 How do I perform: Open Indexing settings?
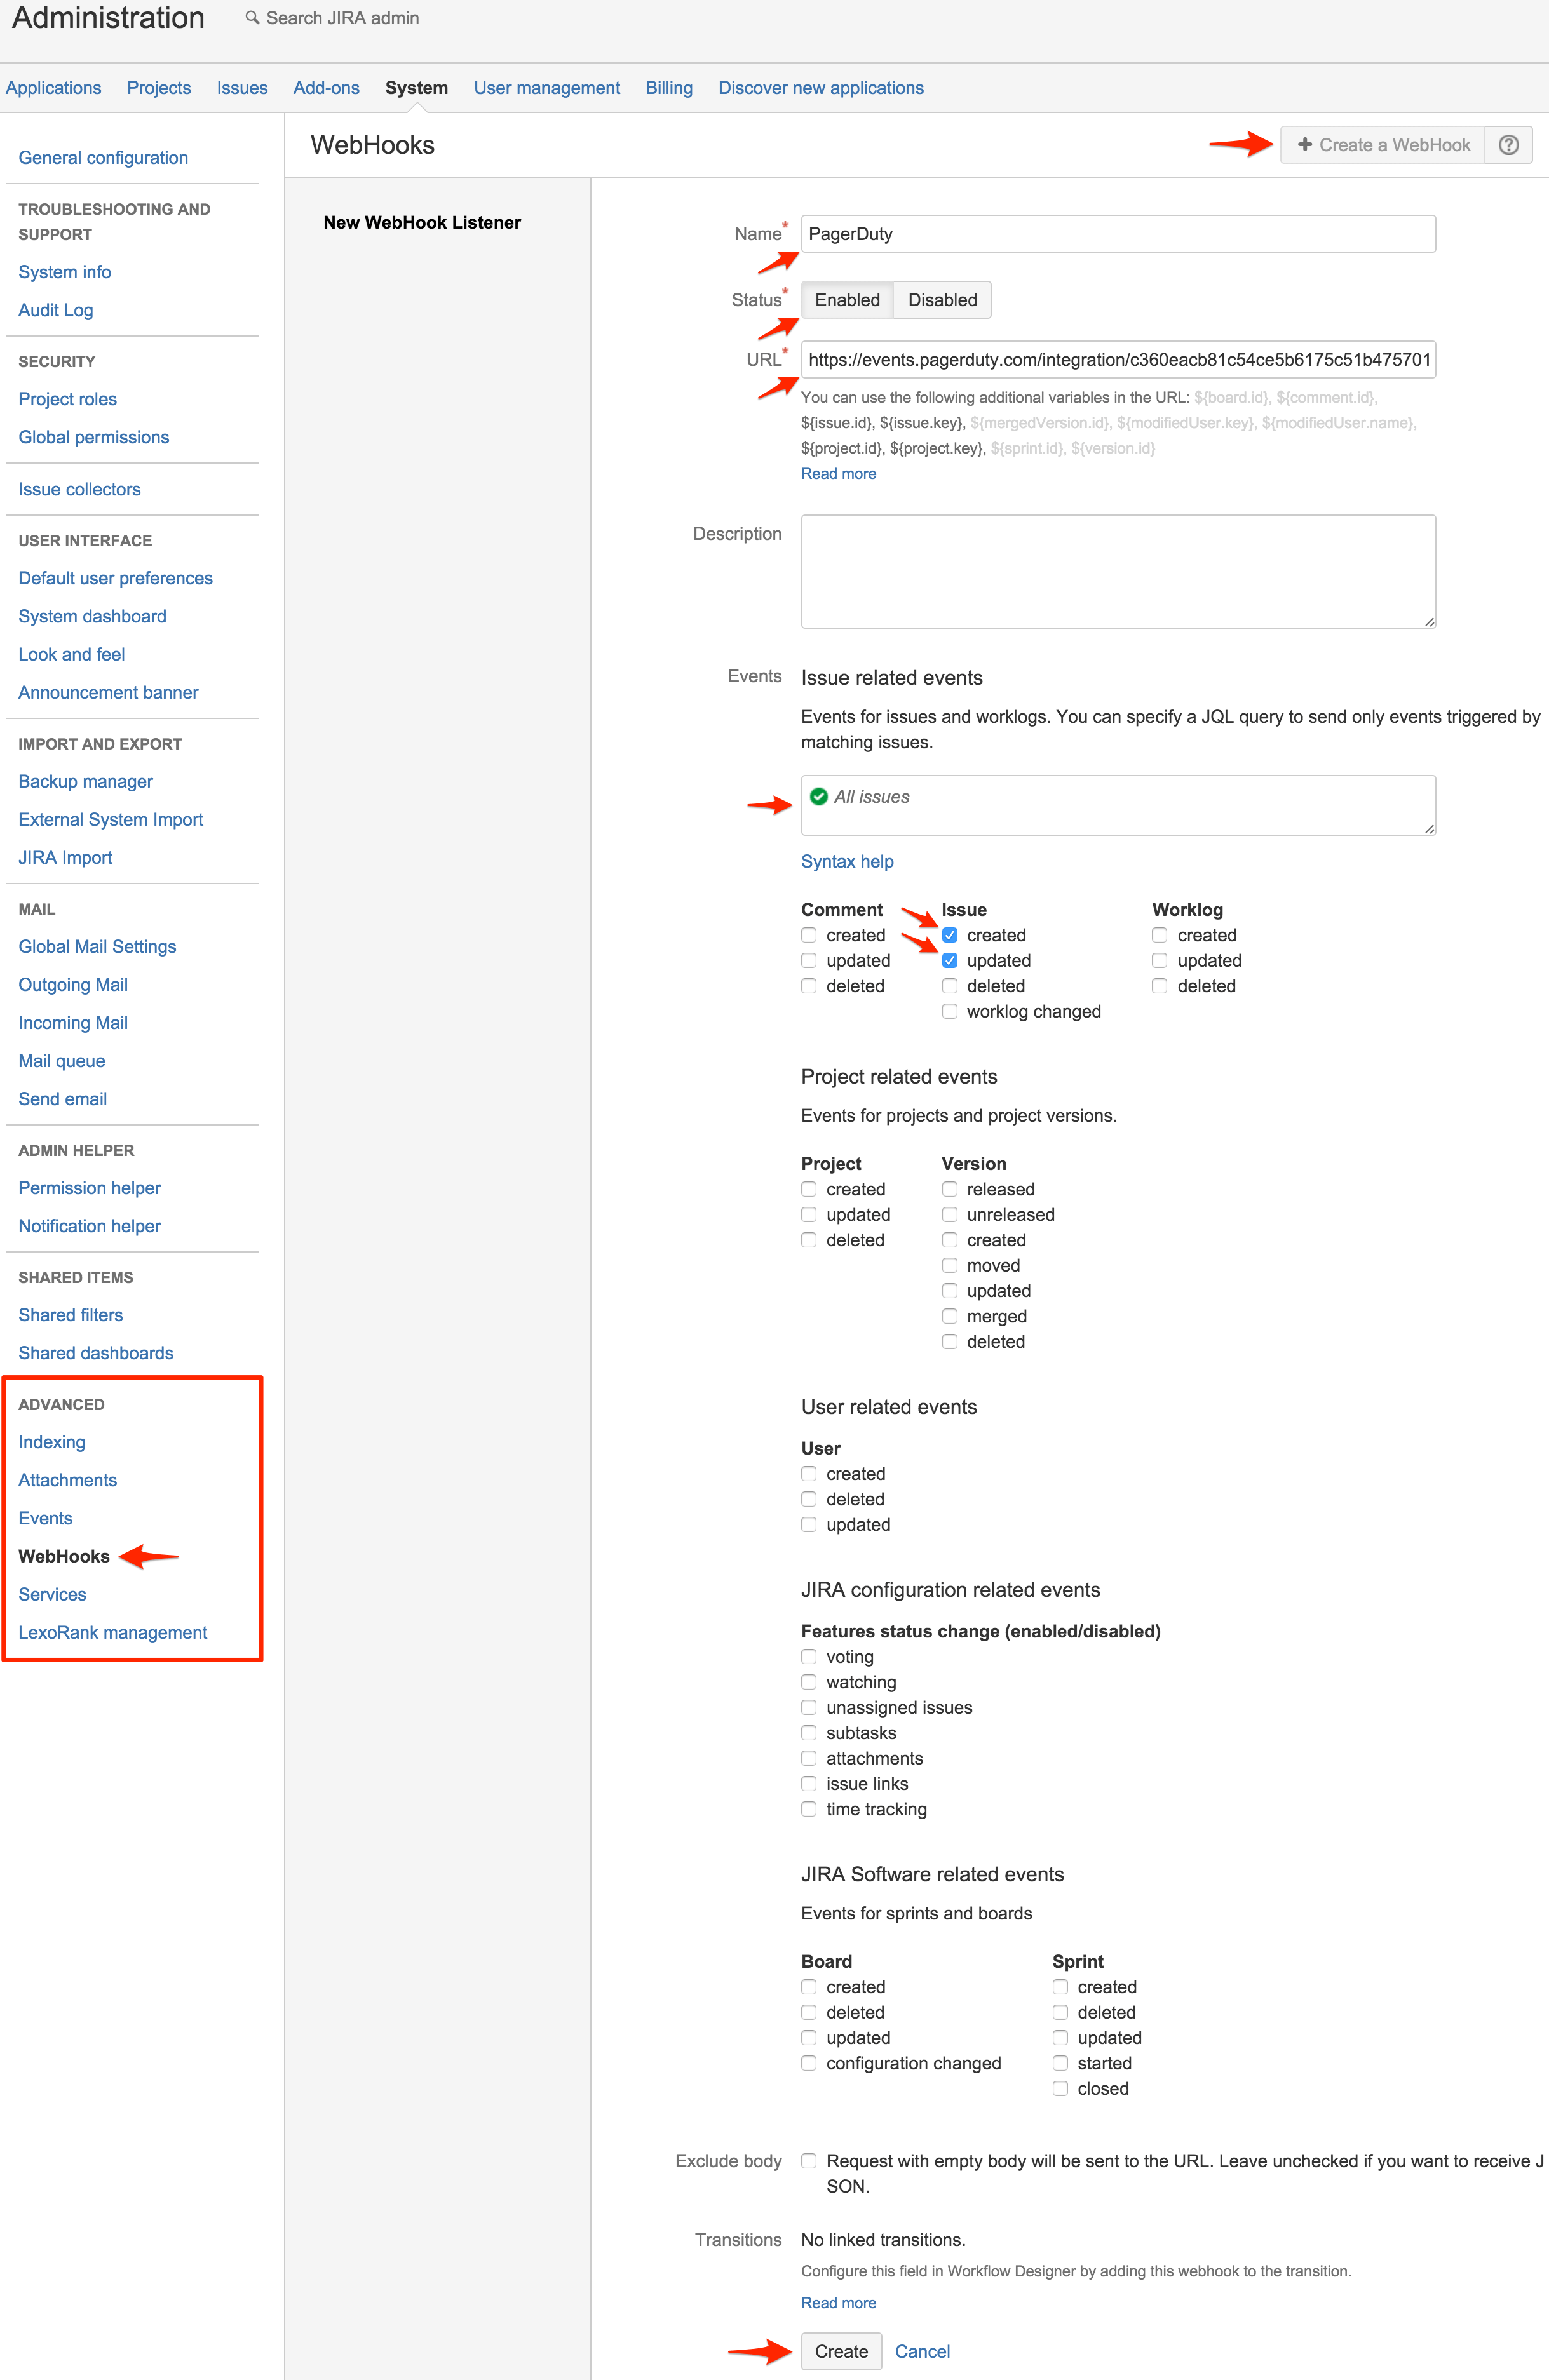pos(52,1442)
